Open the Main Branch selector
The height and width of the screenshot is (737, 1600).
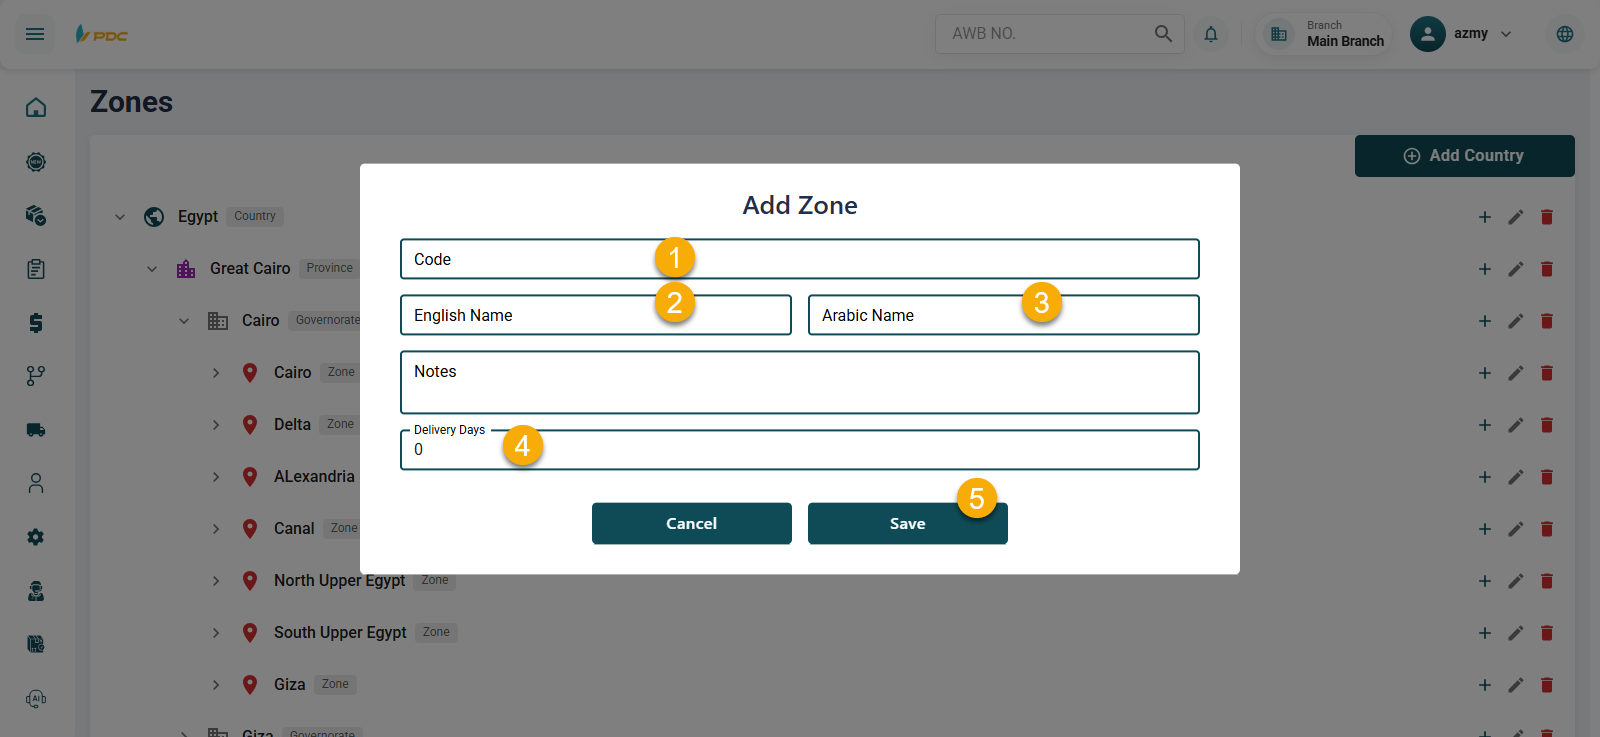pyautogui.click(x=1326, y=34)
